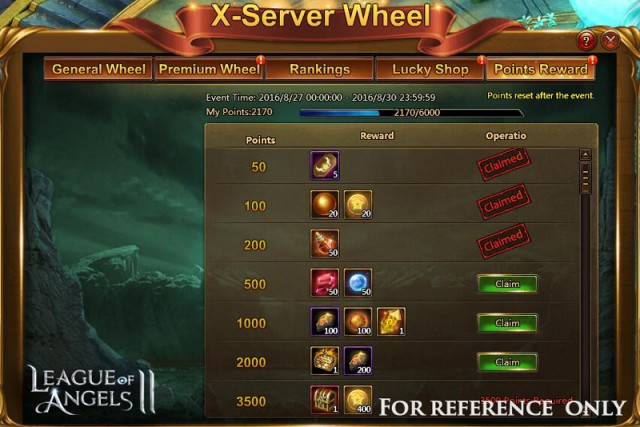Open the red question mark help icon
This screenshot has width=640, height=427.
(x=586, y=40)
